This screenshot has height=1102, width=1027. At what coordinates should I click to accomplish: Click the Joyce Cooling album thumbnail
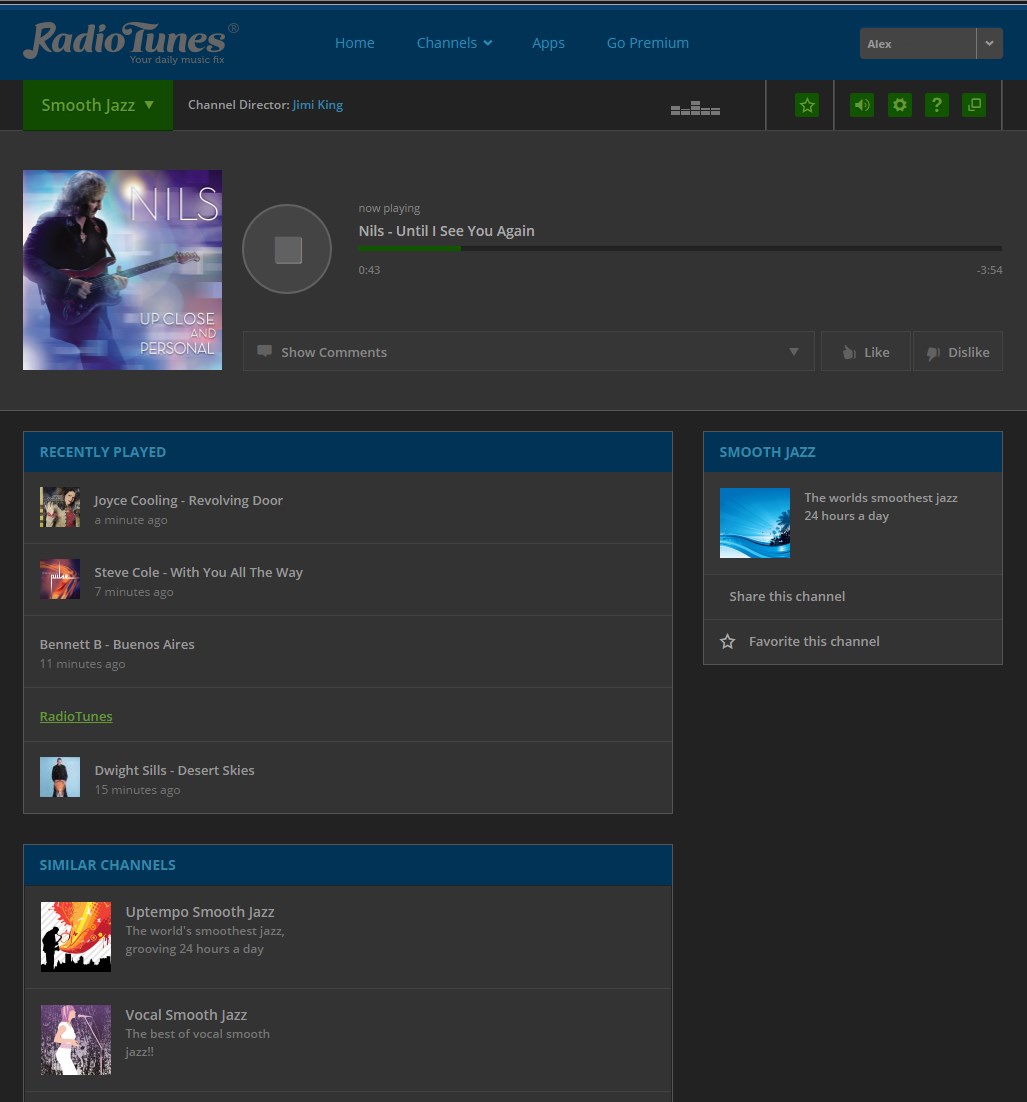click(60, 507)
